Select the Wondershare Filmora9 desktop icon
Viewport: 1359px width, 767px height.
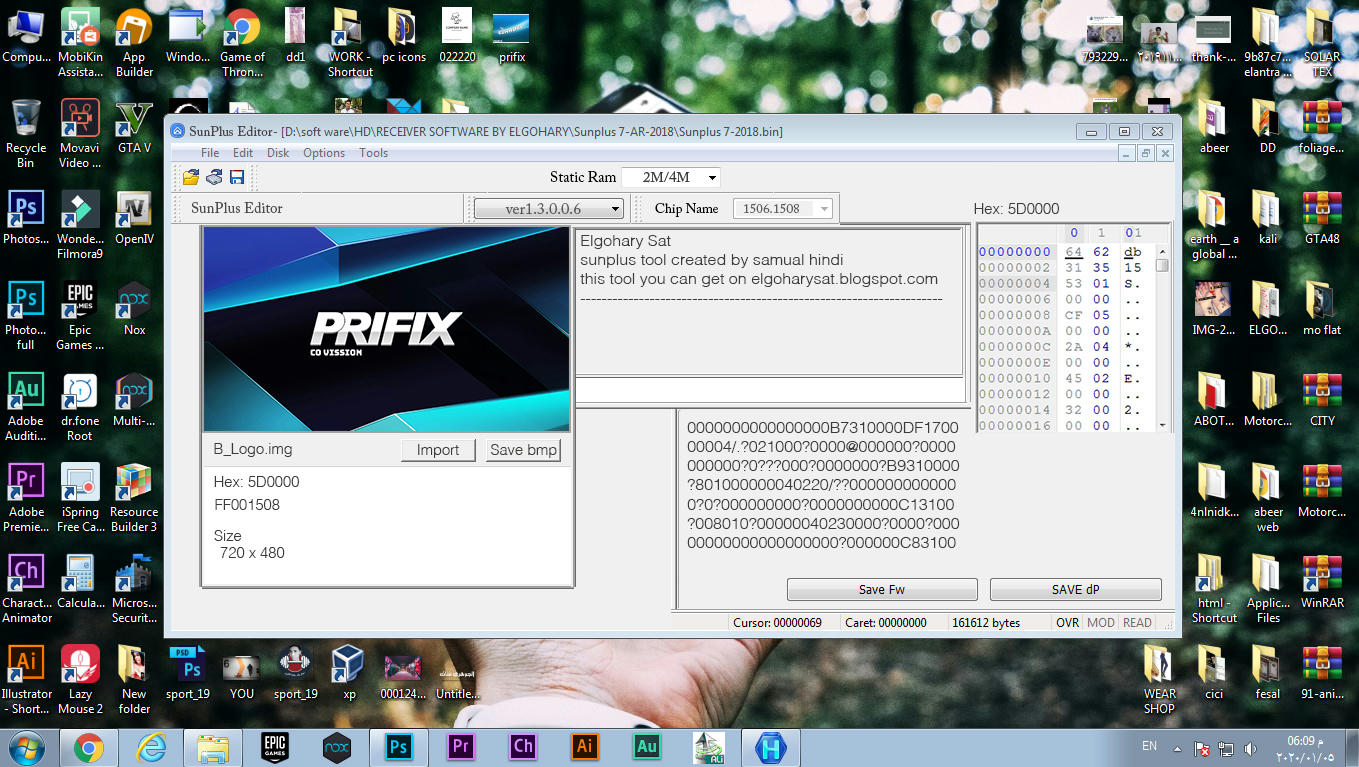(x=80, y=225)
